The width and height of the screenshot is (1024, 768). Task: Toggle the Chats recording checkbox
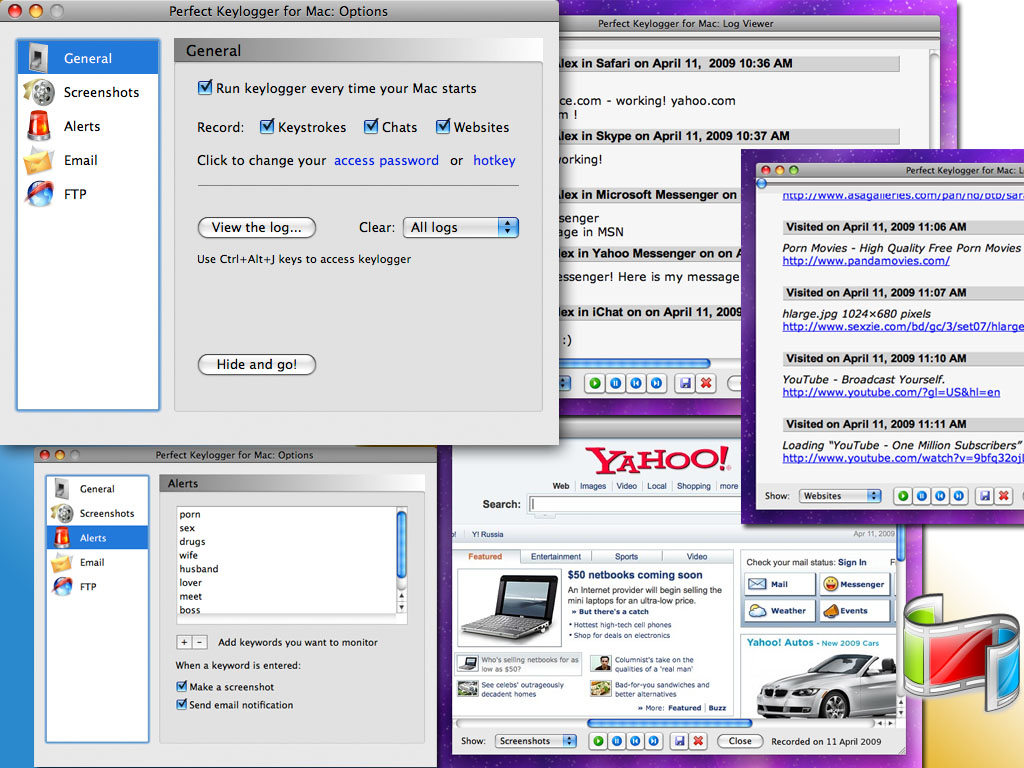pos(371,127)
